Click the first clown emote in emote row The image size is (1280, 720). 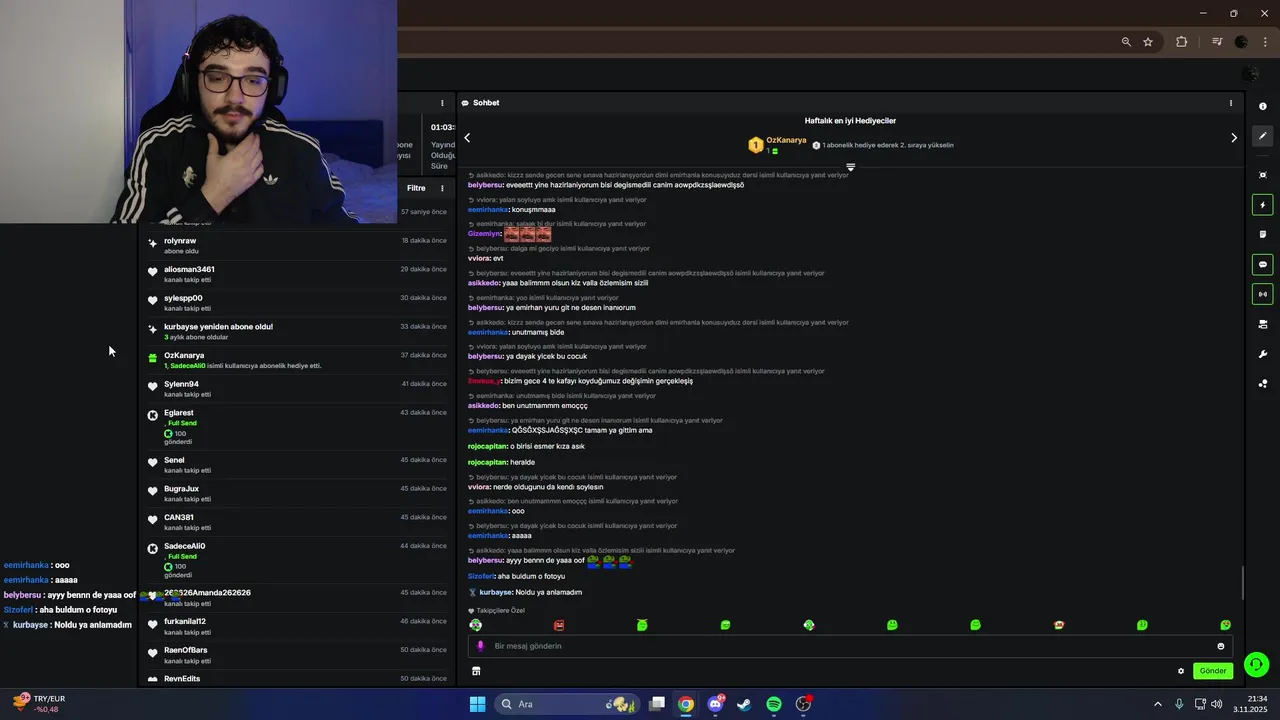pyautogui.click(x=476, y=625)
